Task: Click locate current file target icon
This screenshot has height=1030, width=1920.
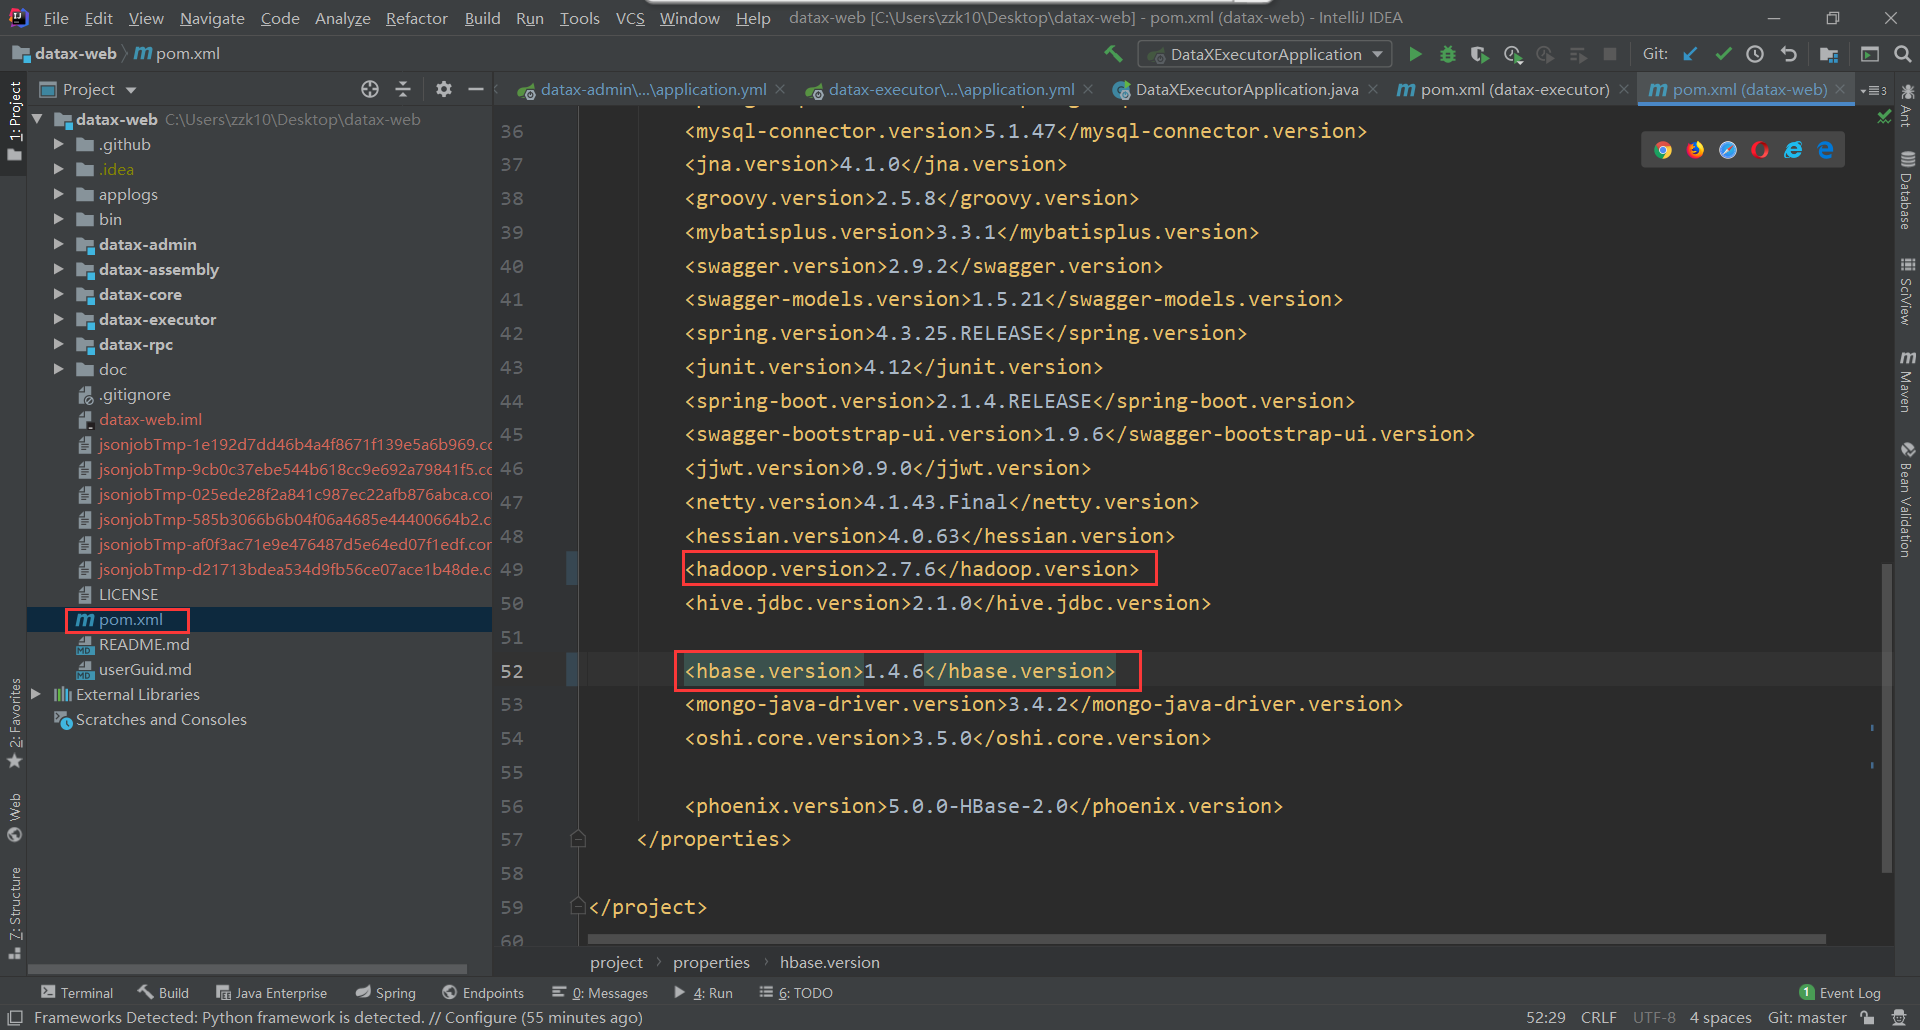Action: point(370,89)
